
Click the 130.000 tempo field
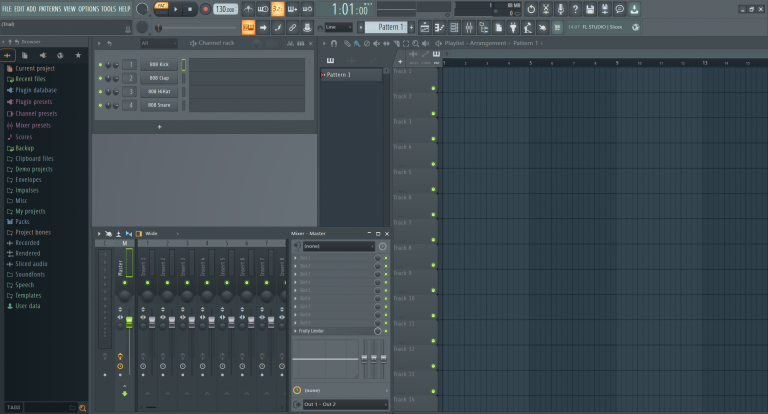pyautogui.click(x=225, y=9)
